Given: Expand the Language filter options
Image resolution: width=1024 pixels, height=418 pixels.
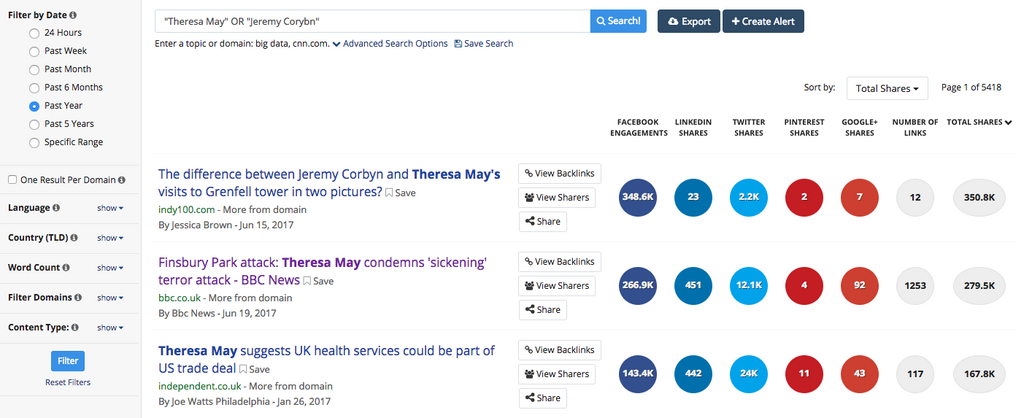Looking at the screenshot, I should 109,208.
